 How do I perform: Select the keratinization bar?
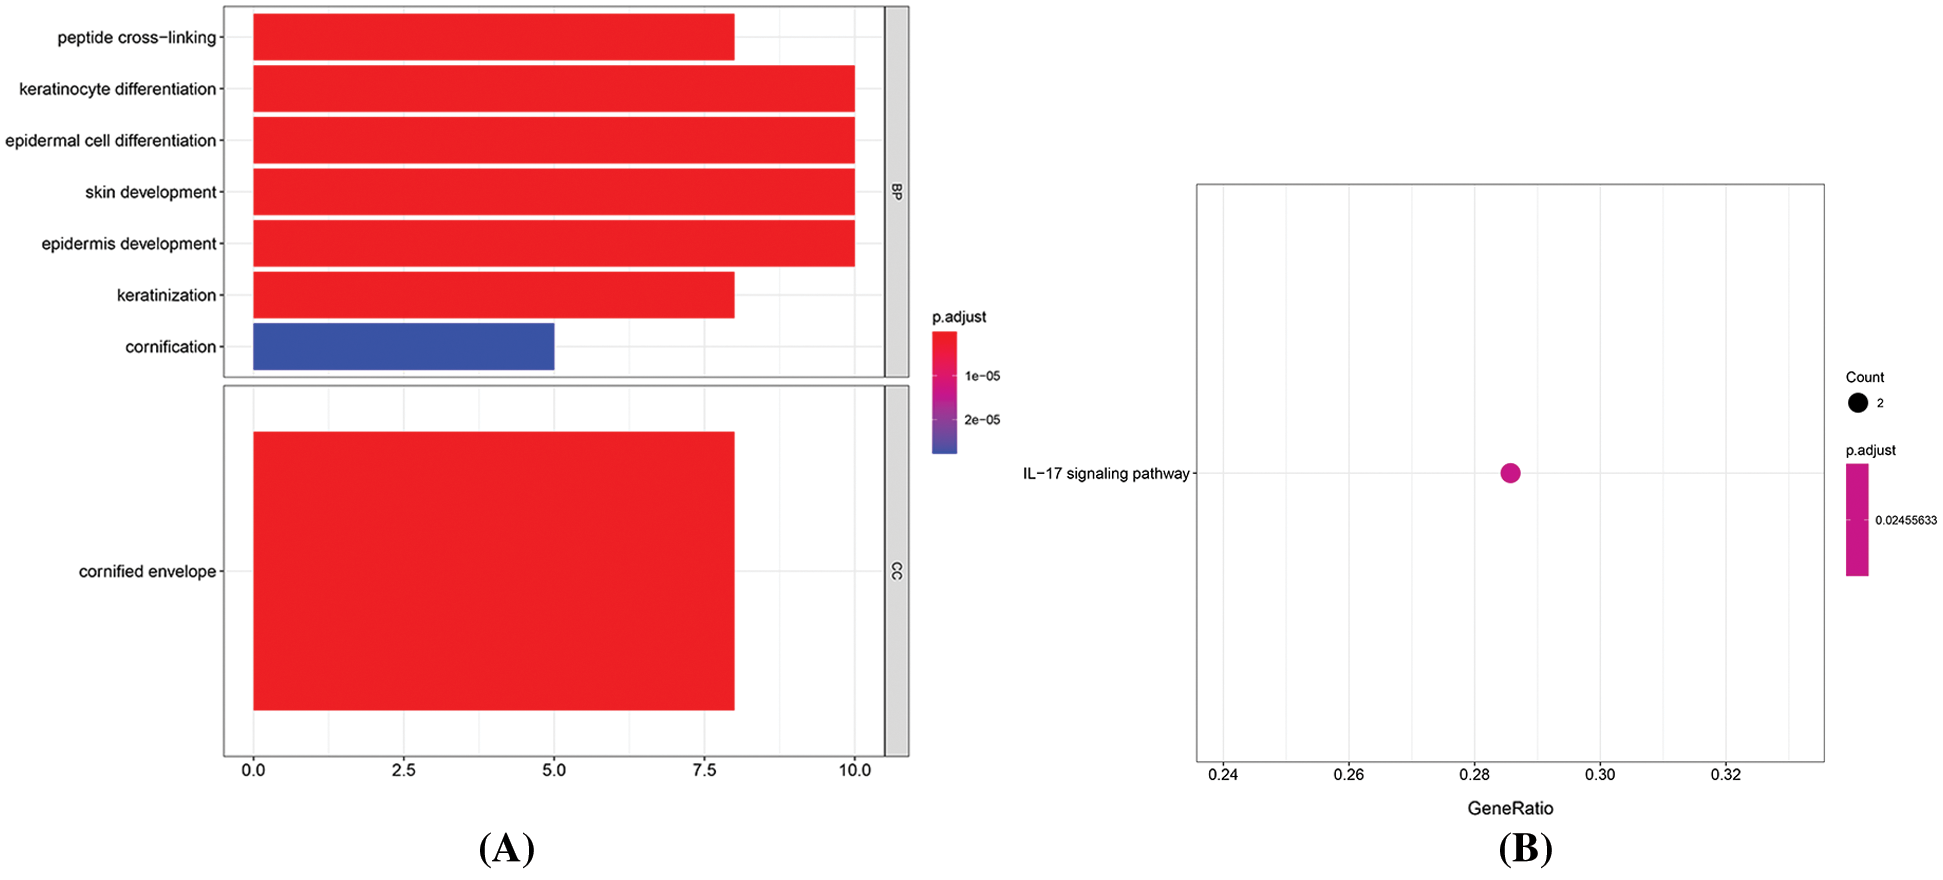point(493,295)
